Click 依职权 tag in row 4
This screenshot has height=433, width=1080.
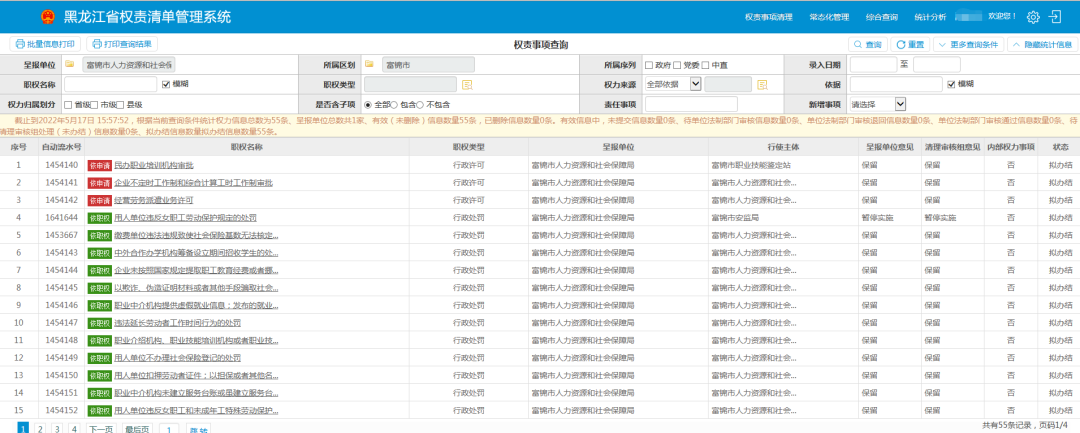coord(99,218)
